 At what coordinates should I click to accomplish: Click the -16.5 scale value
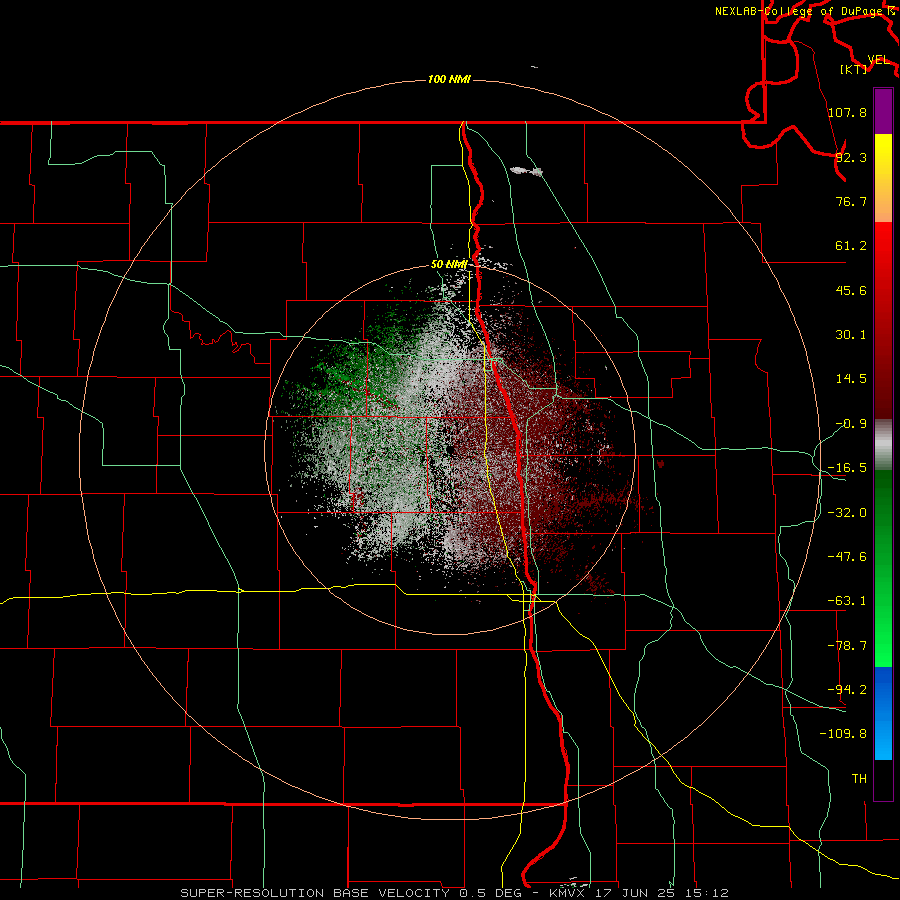[847, 468]
